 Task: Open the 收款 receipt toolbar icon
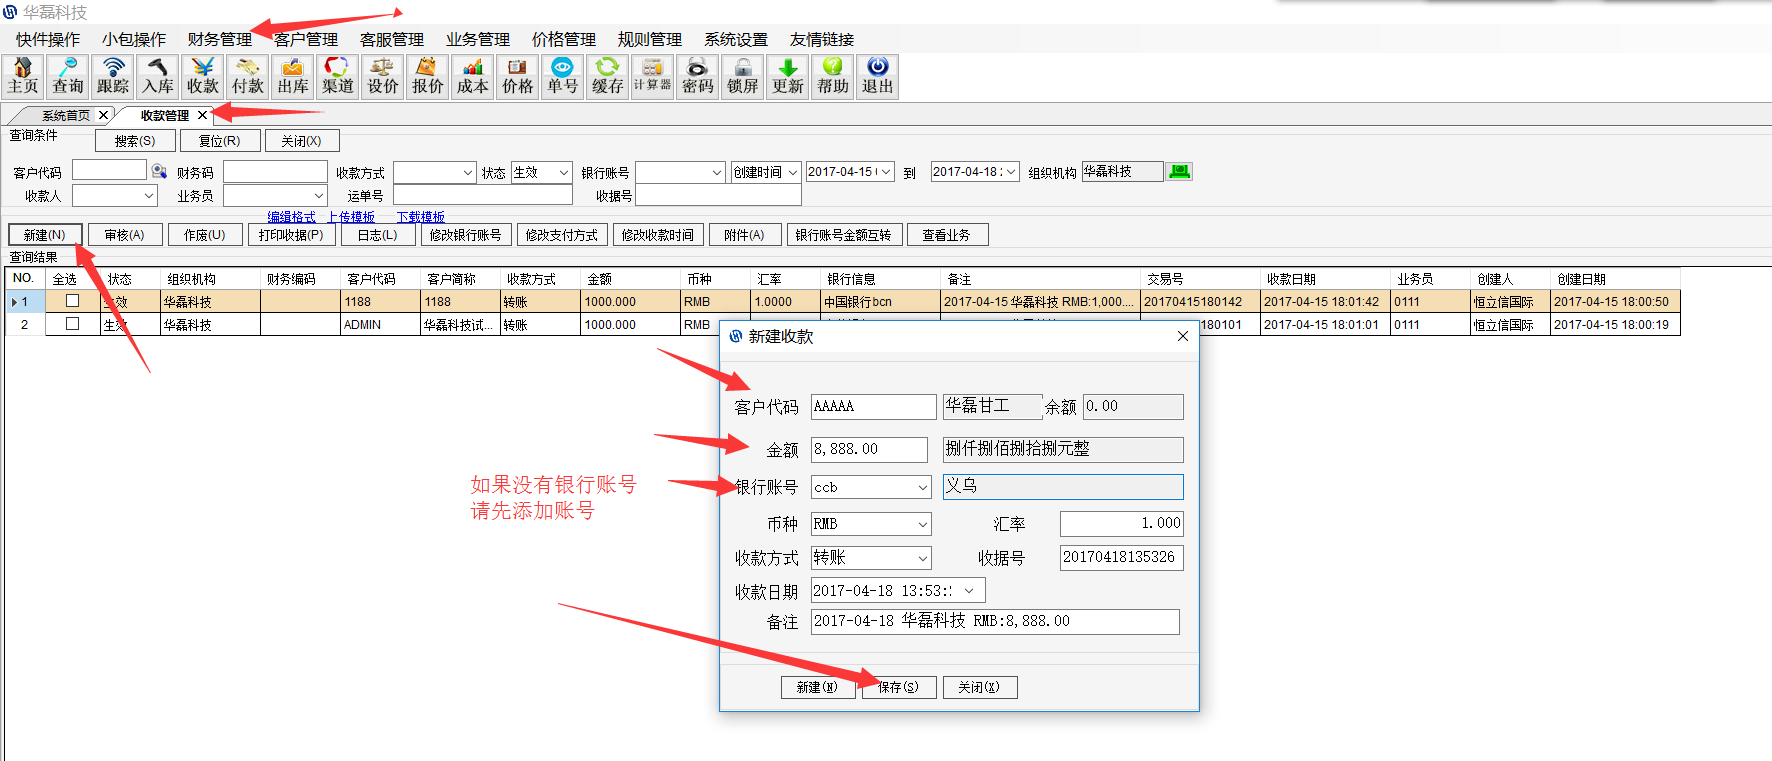coord(203,76)
